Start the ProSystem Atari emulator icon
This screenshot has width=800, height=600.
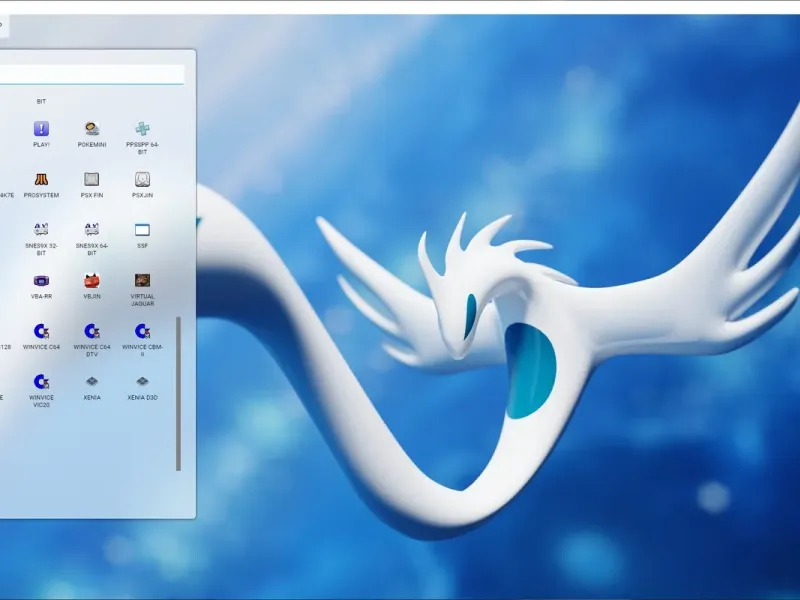[41, 179]
